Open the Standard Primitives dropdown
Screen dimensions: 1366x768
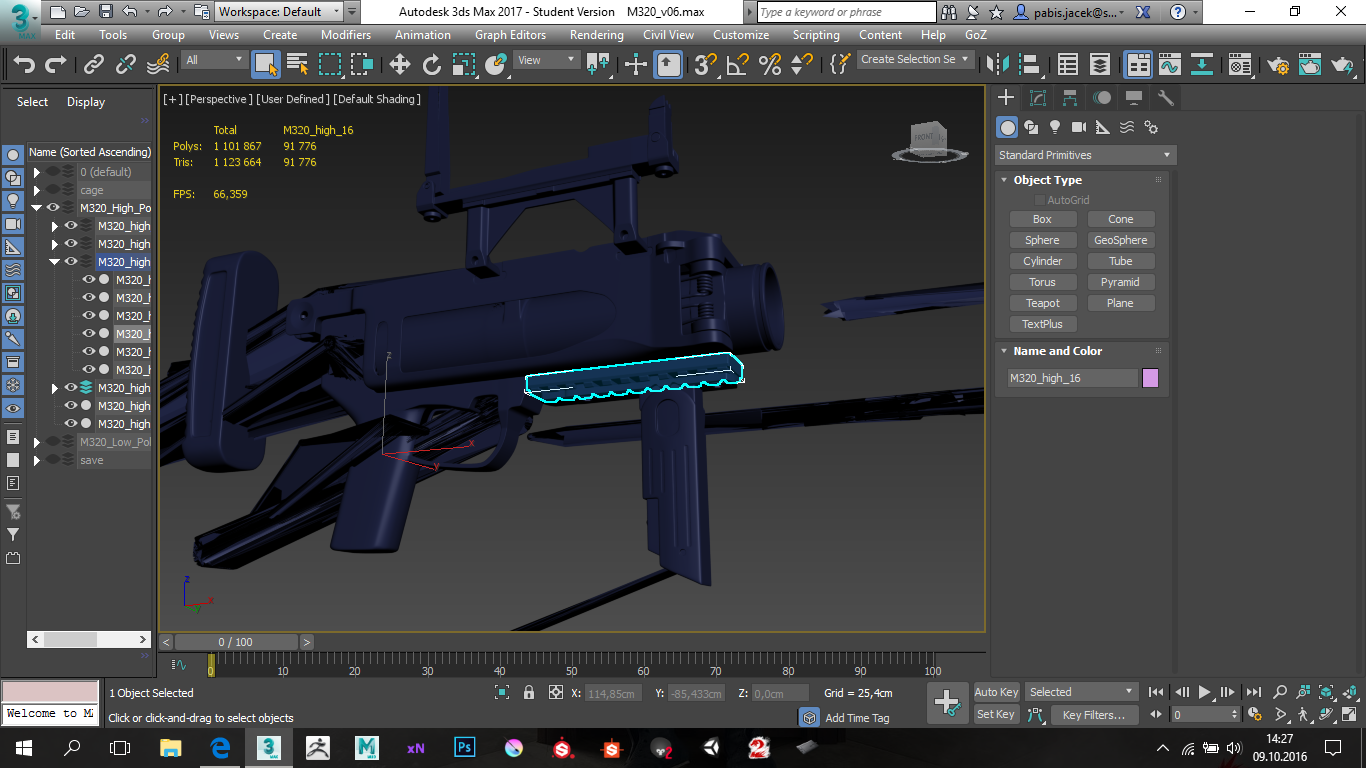[x=1086, y=155]
